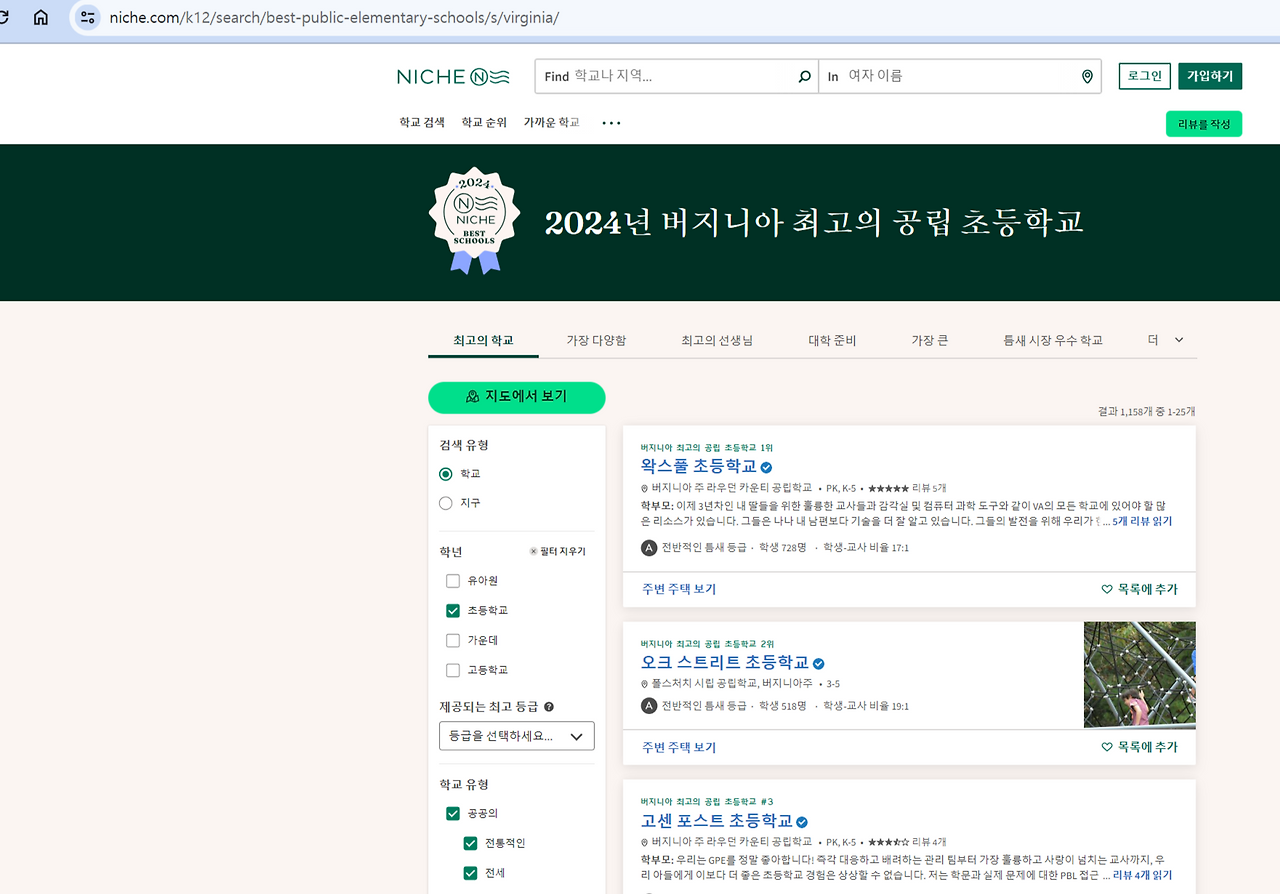Click 주변 주택 보기 under 왁스풀 초등학교
Screen dimensions: 1280x894
click(679, 590)
